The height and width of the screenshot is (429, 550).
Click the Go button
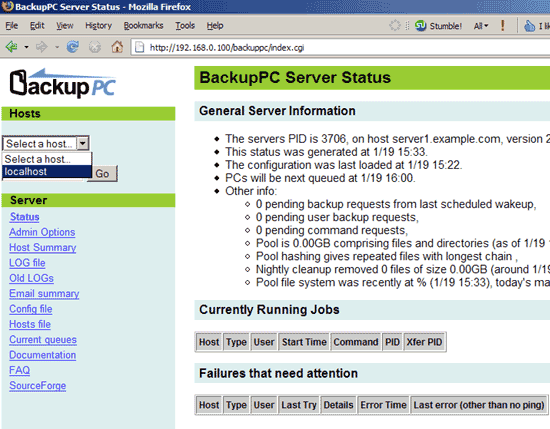(102, 174)
